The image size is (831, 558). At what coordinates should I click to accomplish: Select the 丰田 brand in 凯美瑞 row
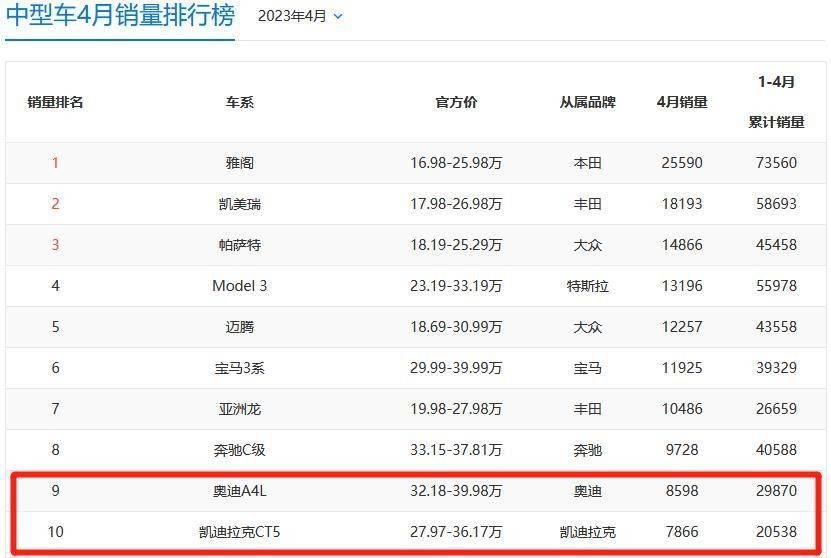tap(587, 203)
